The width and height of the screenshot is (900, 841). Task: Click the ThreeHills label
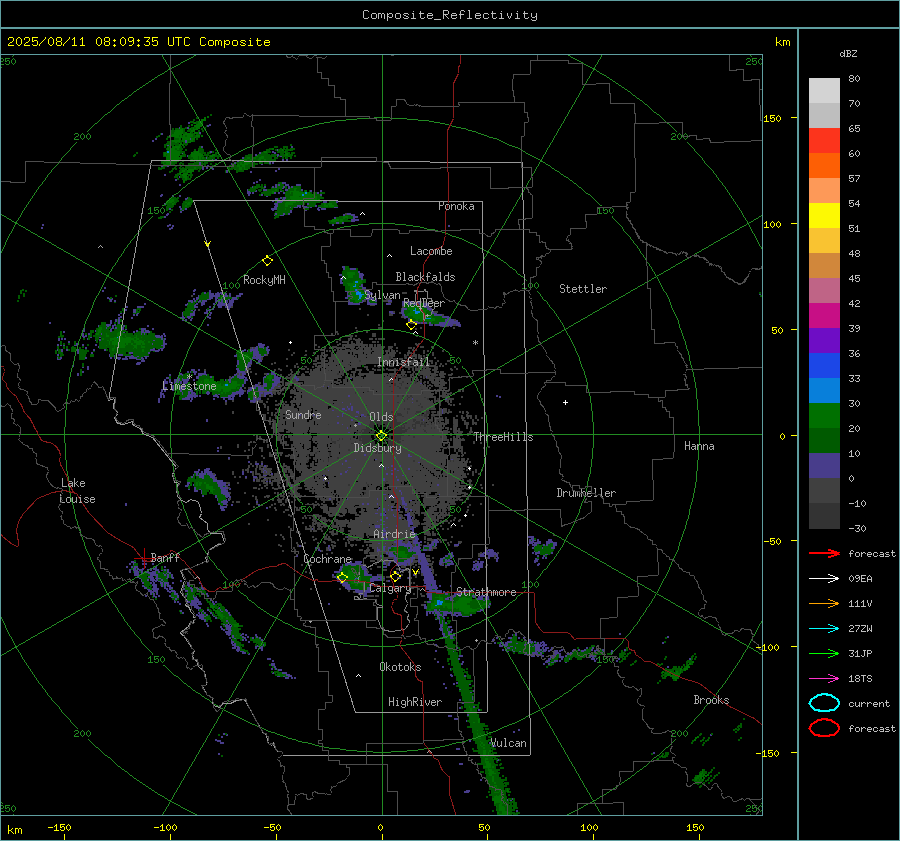(x=503, y=437)
